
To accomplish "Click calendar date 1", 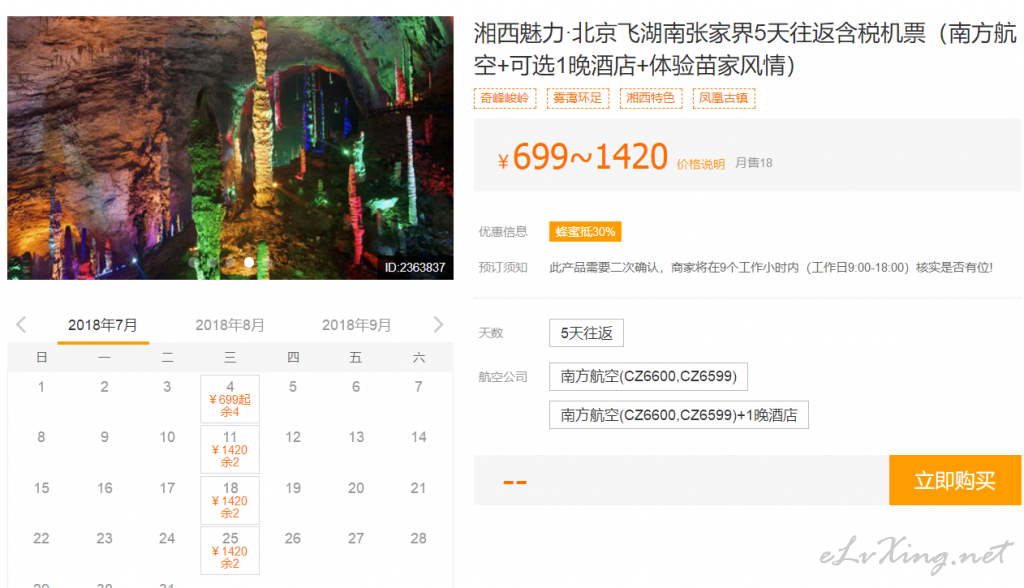I will [41, 387].
